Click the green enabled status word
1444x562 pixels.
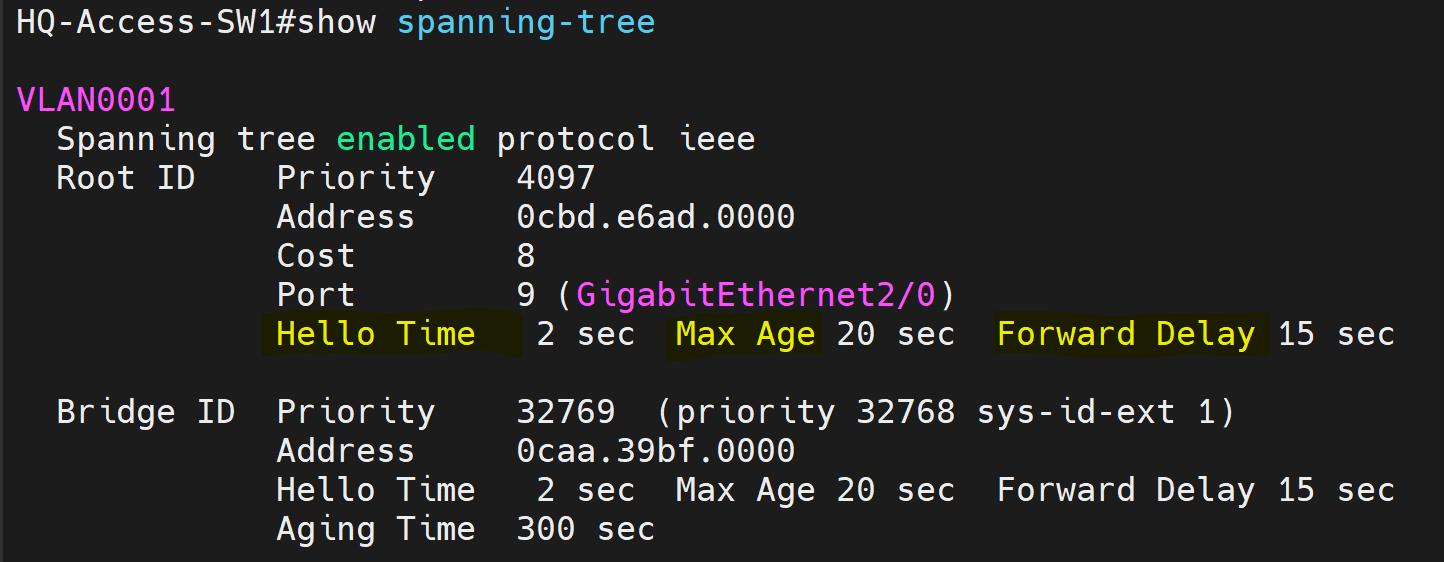(x=406, y=139)
